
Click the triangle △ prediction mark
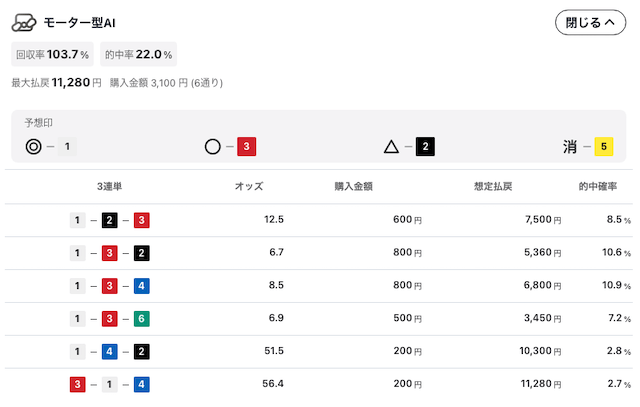(391, 146)
